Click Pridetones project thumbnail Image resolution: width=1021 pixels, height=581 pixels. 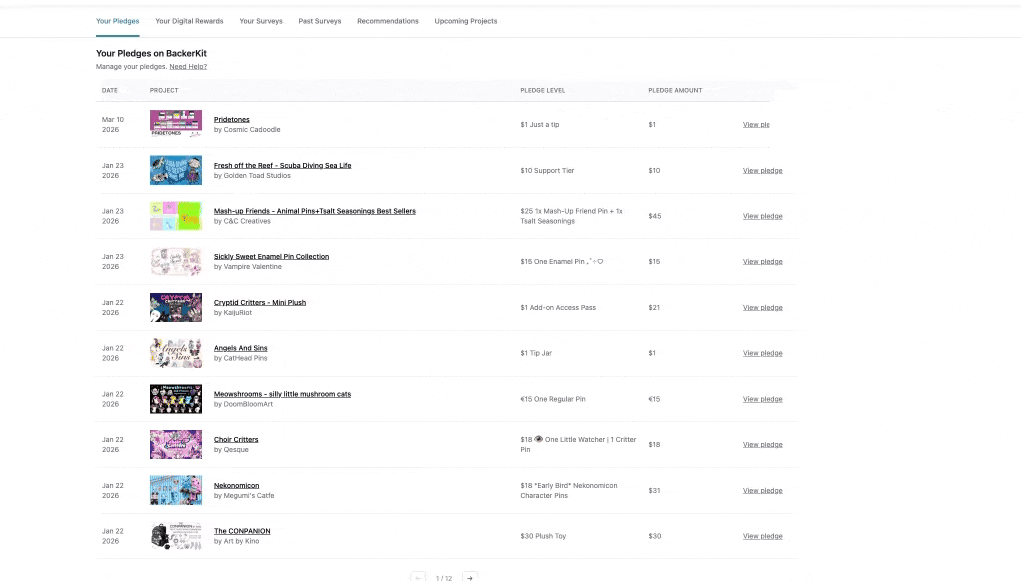pyautogui.click(x=176, y=124)
